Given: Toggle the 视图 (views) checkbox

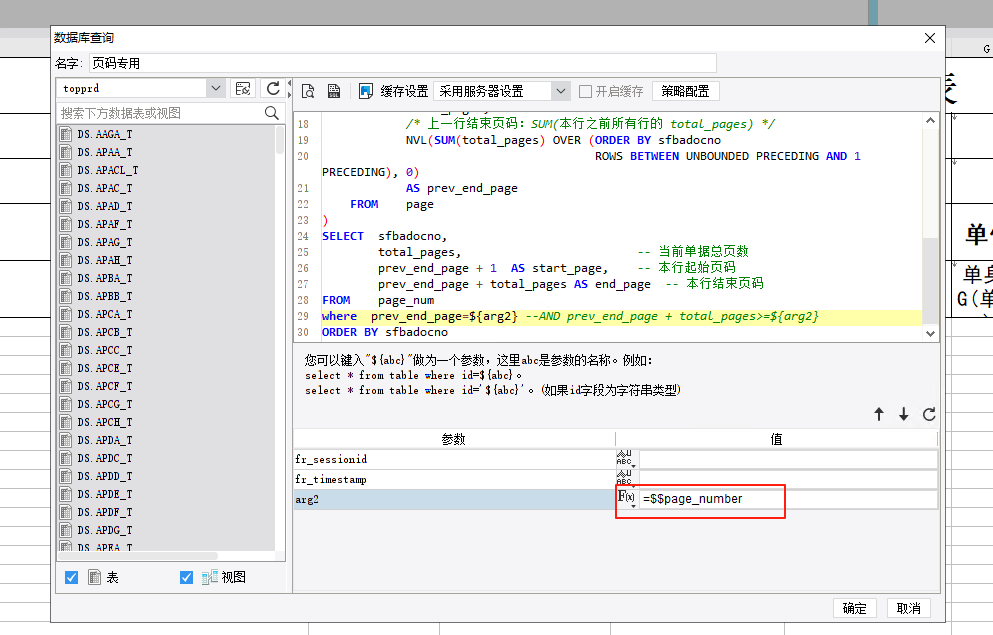Looking at the screenshot, I should pos(186,577).
